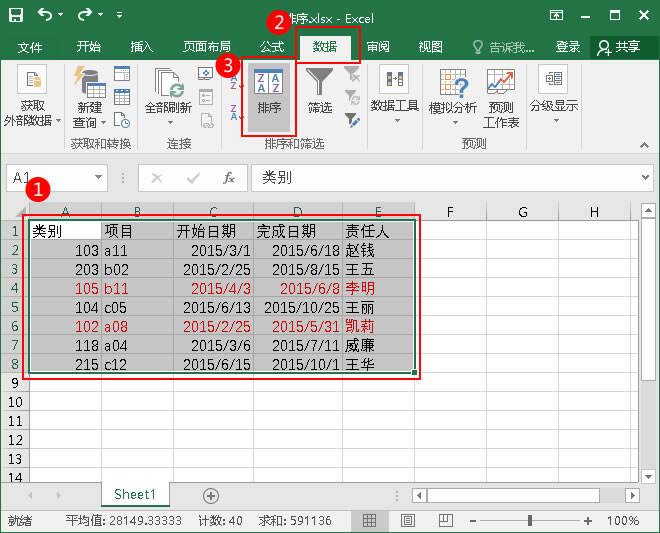
Task: Collapse the ribbon with the chevron
Action: (644, 145)
